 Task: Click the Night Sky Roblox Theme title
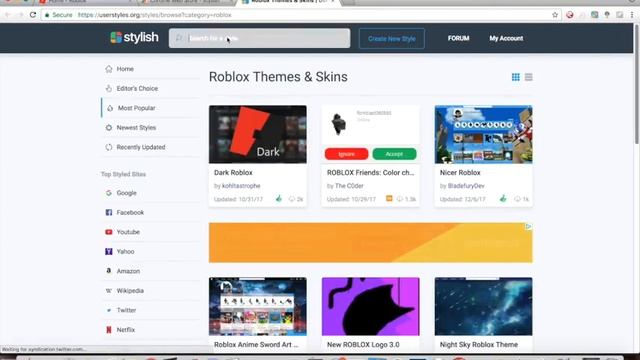(479, 345)
